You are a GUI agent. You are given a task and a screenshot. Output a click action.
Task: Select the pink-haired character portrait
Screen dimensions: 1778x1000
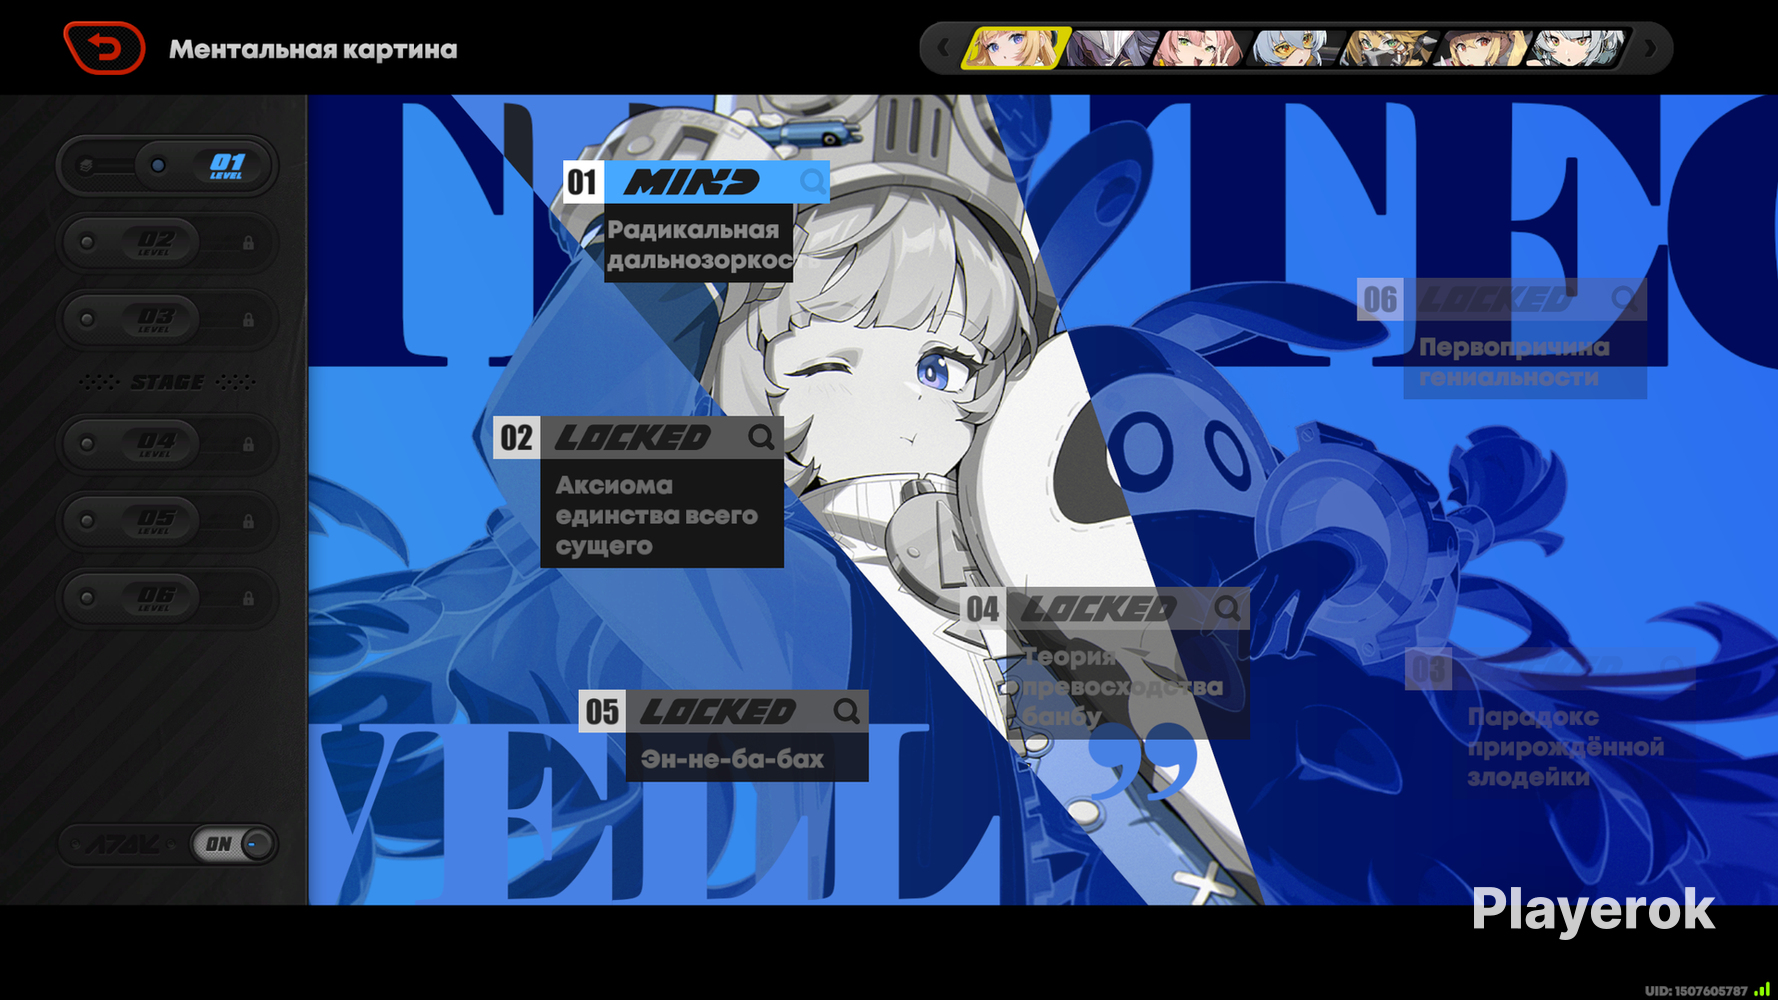(x=1198, y=48)
